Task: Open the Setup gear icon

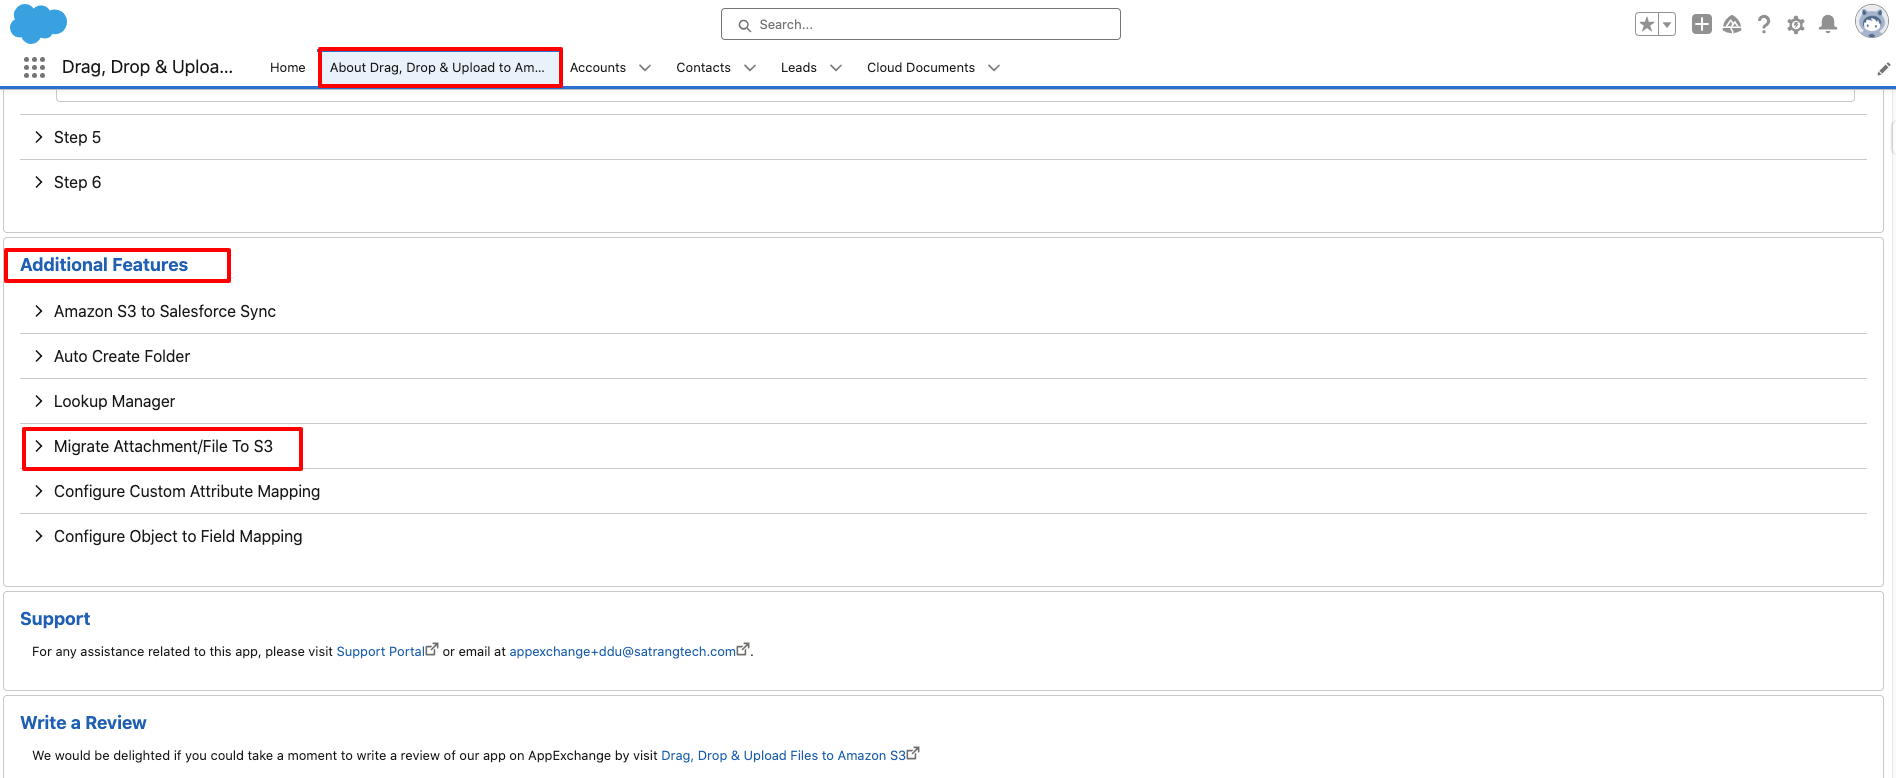Action: (1796, 24)
